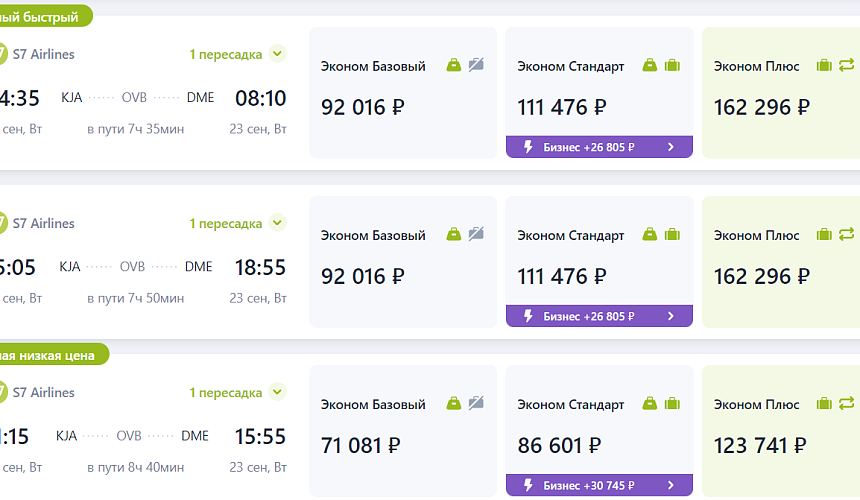Click suitcase icon in 123 741 ₽ Эконом Плюс
The image size is (860, 500).
click(x=824, y=404)
